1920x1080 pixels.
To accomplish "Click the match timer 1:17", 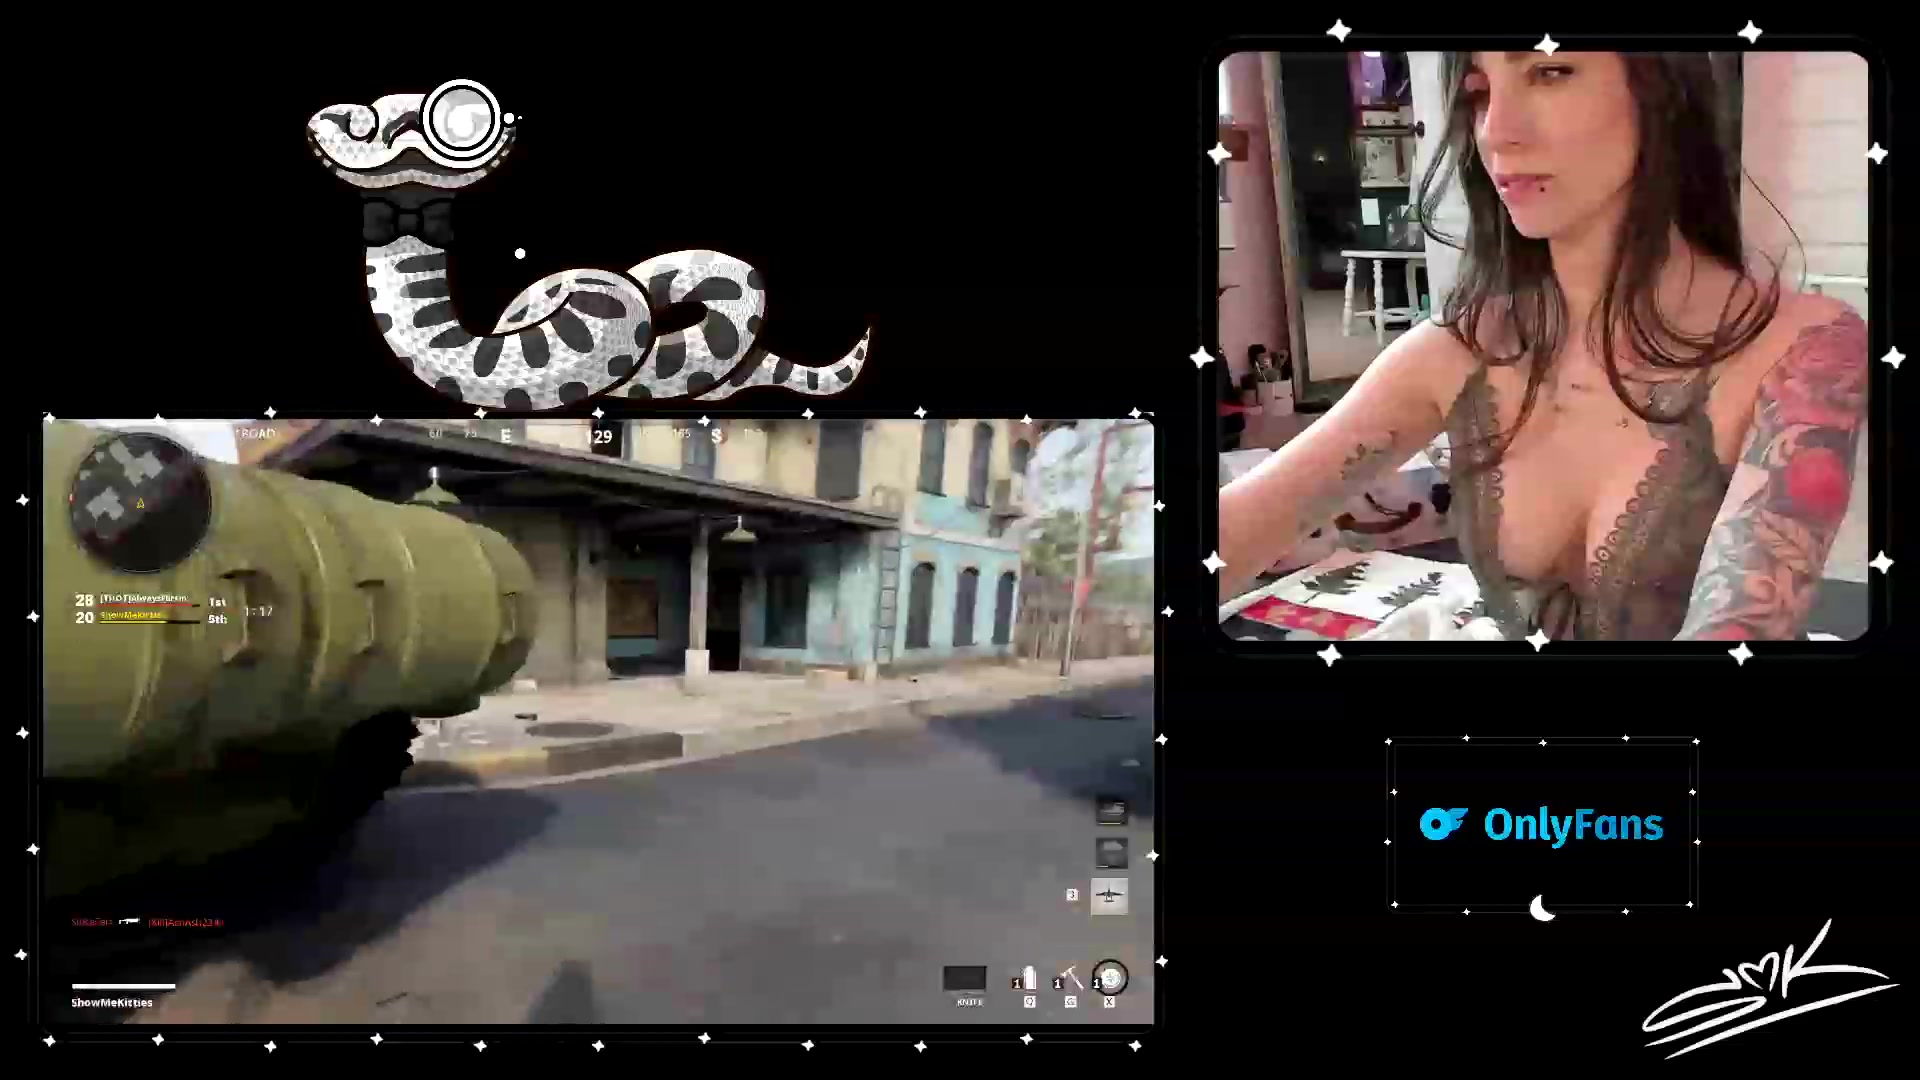I will (x=258, y=611).
